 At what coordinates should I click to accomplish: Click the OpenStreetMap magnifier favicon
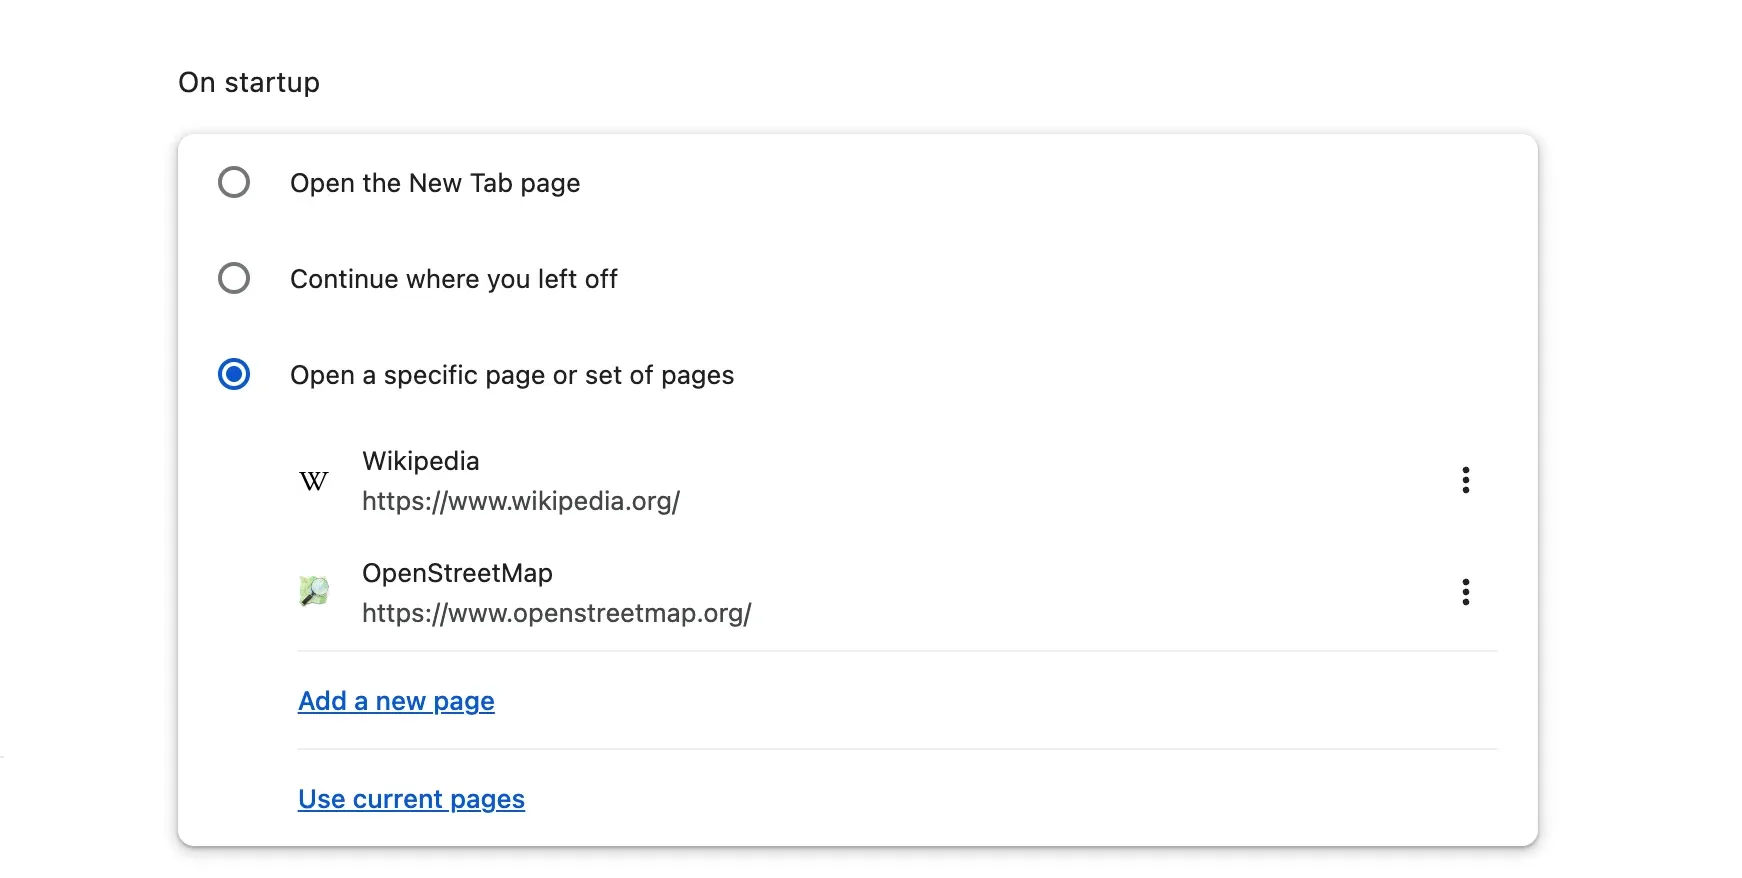click(x=314, y=591)
